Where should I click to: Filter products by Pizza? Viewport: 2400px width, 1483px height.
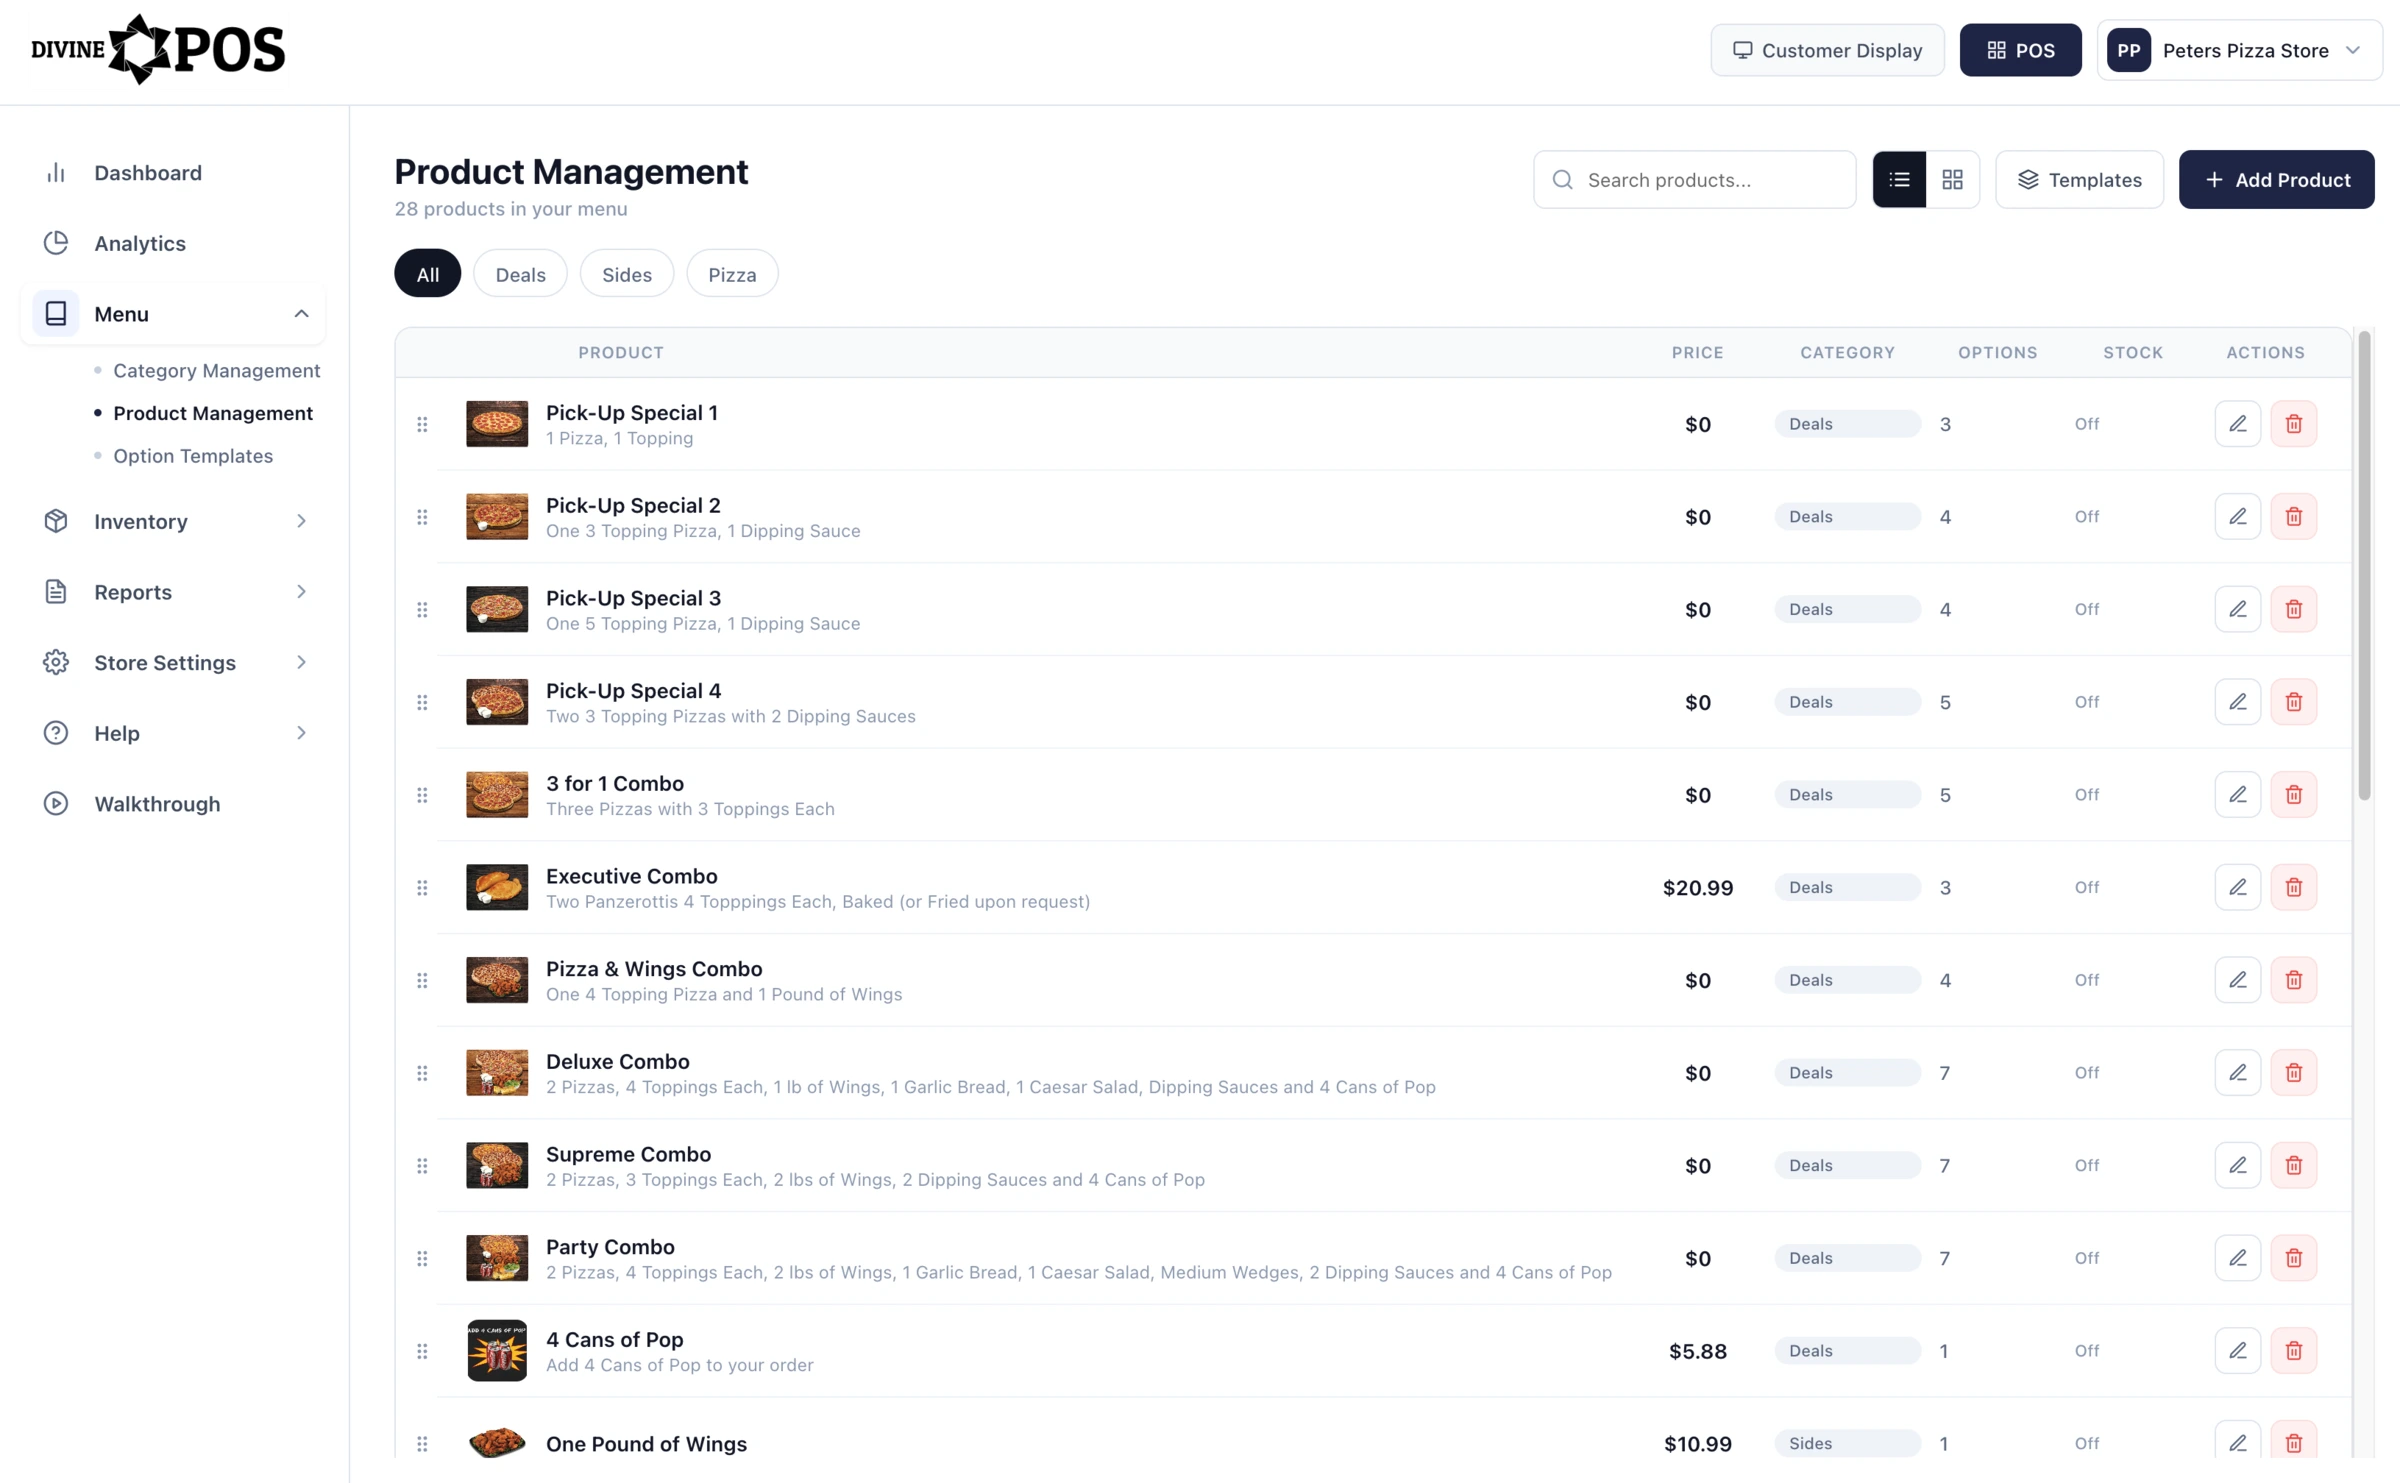pyautogui.click(x=732, y=274)
